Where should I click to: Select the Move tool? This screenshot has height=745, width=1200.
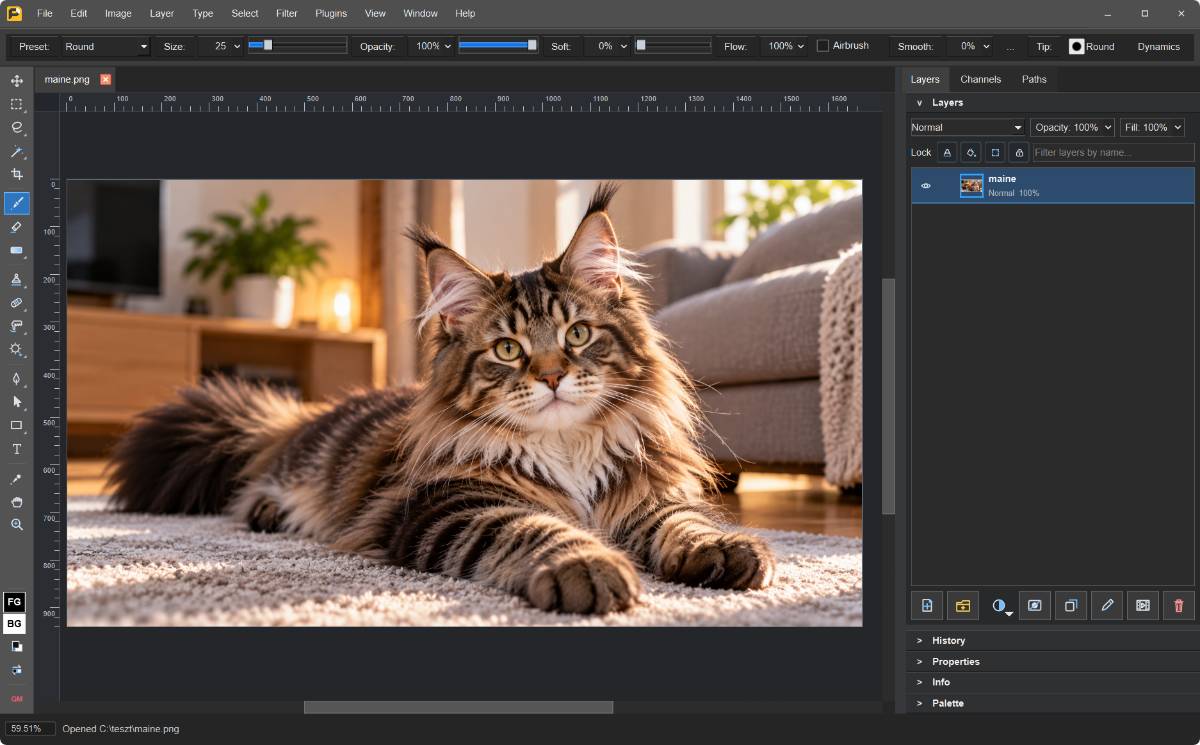coord(17,80)
